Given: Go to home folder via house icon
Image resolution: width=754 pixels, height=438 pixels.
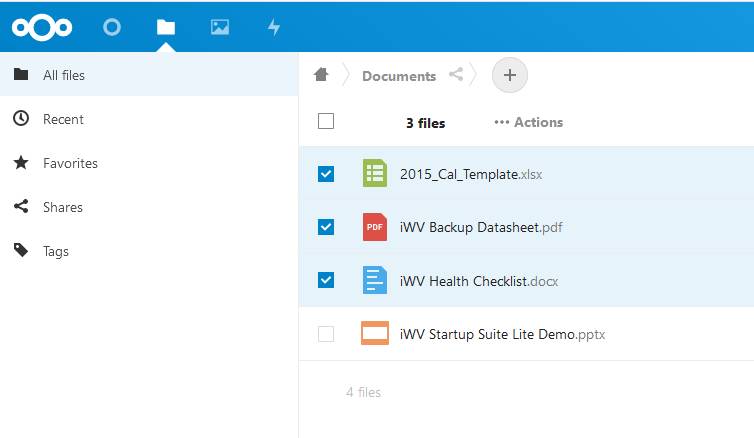Looking at the screenshot, I should coord(321,75).
